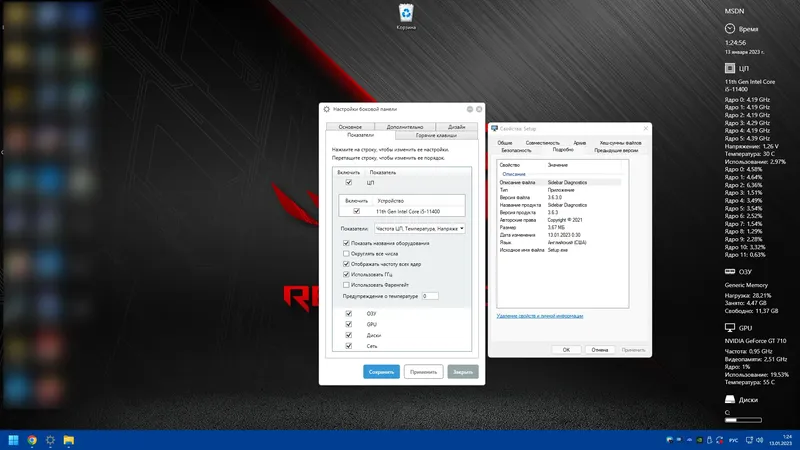This screenshot has height=450, width=800.
Task: Switch input language via РУС indicator
Action: coord(734,440)
